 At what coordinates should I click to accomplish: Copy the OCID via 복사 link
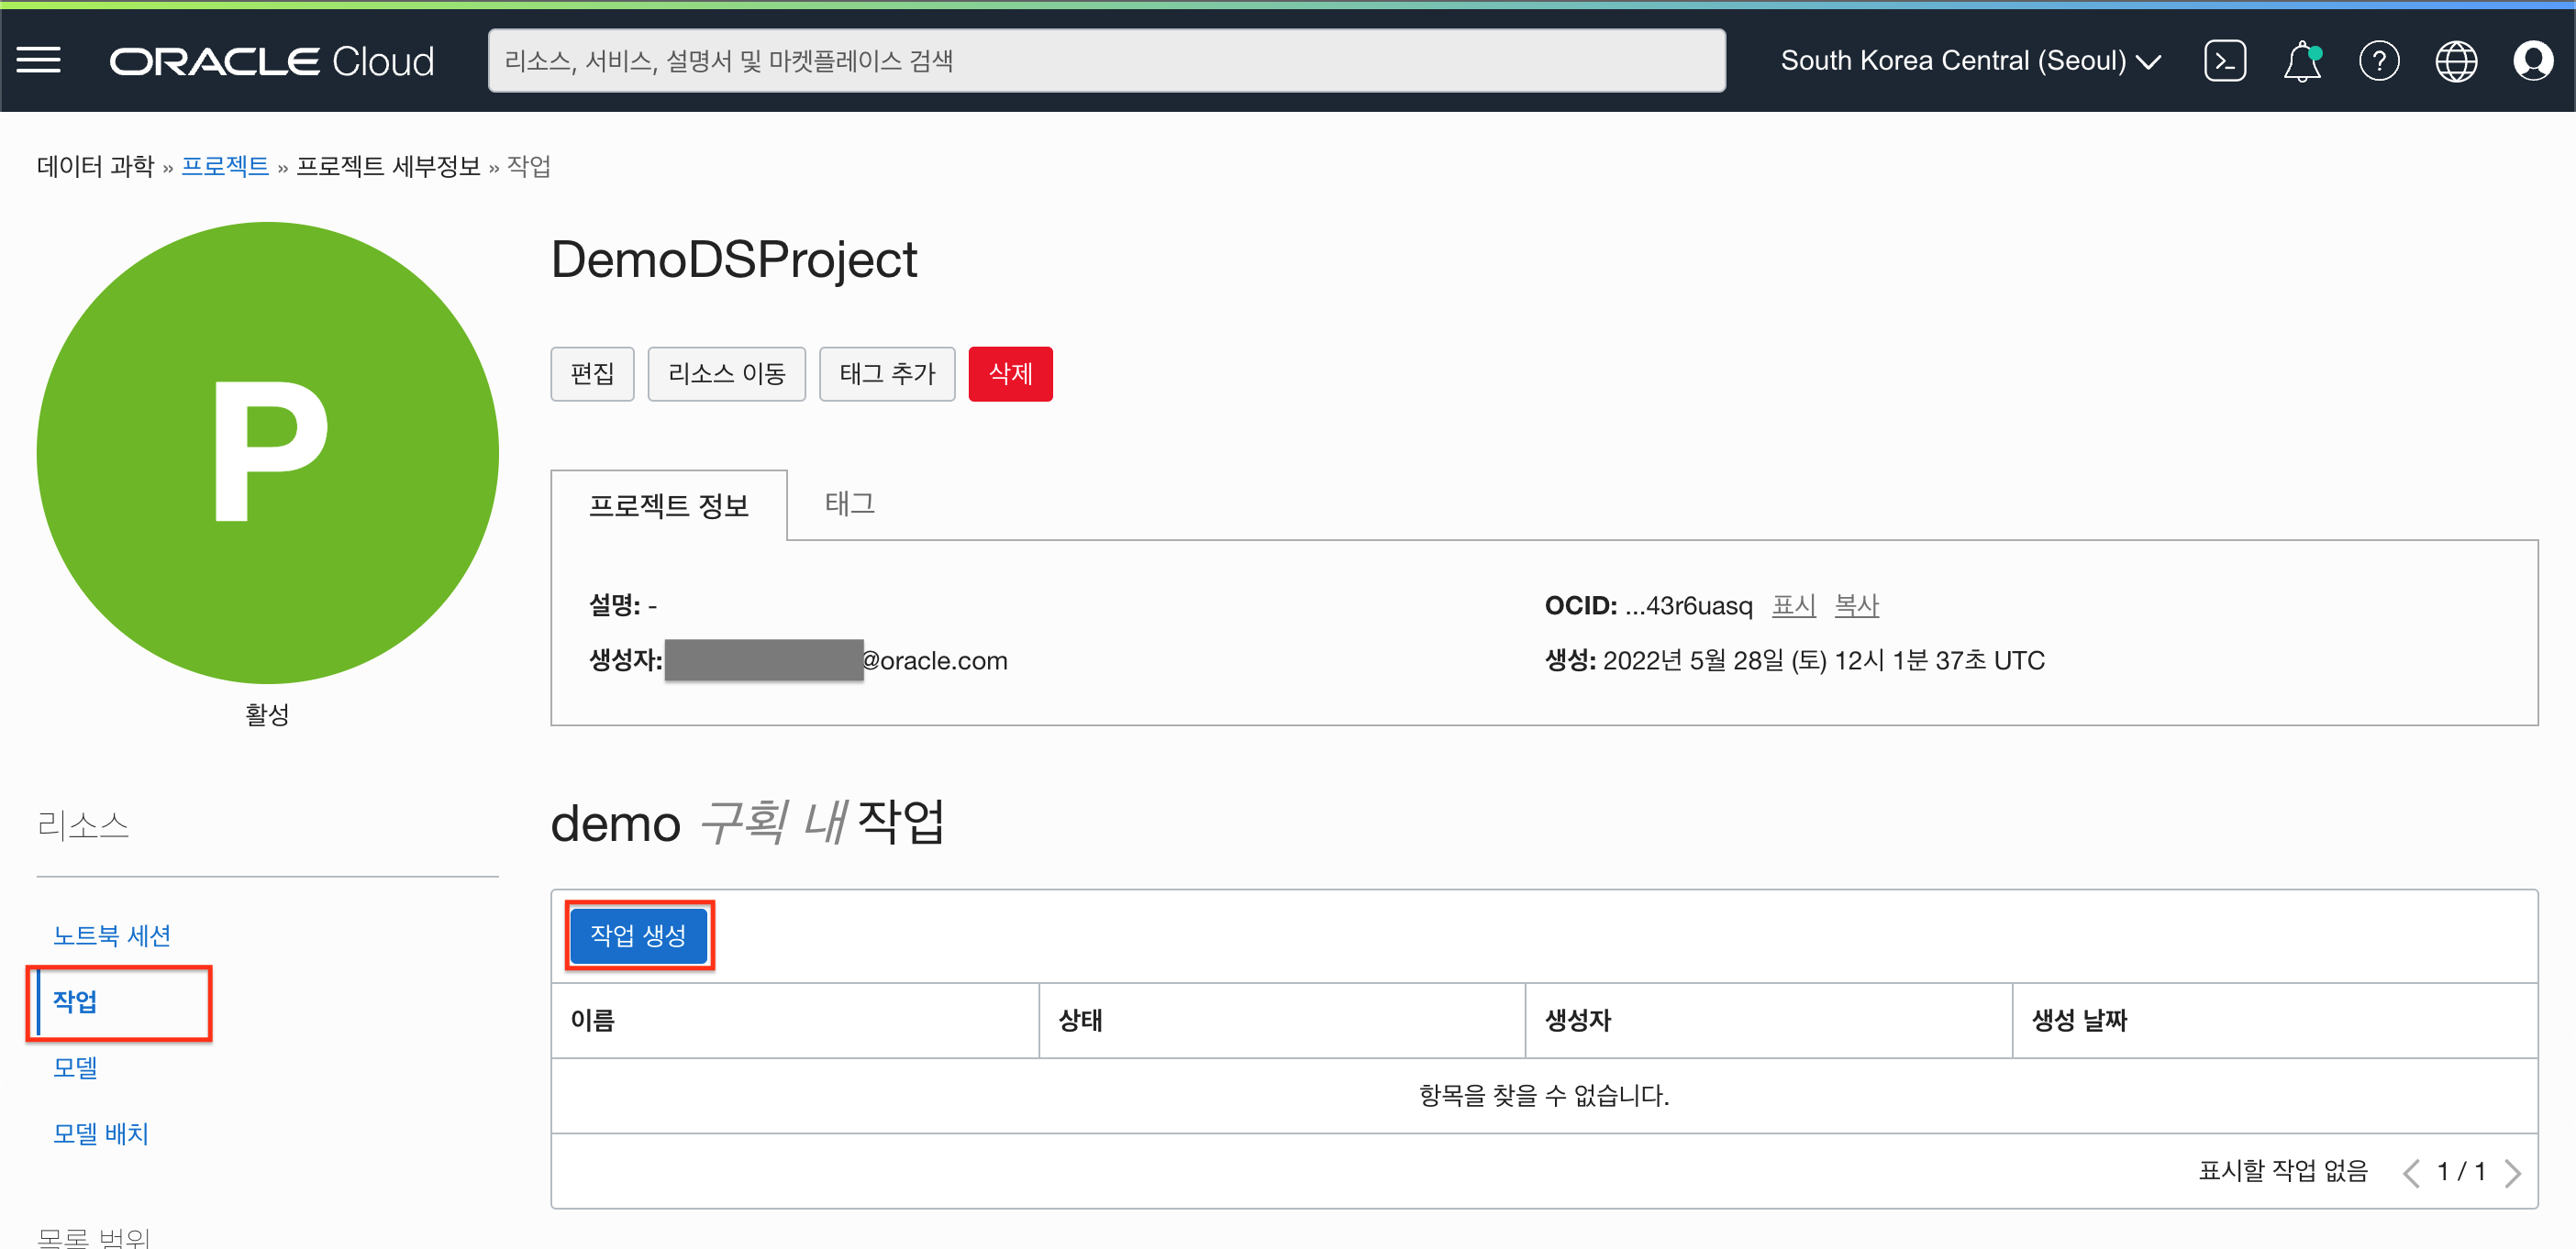[1857, 605]
